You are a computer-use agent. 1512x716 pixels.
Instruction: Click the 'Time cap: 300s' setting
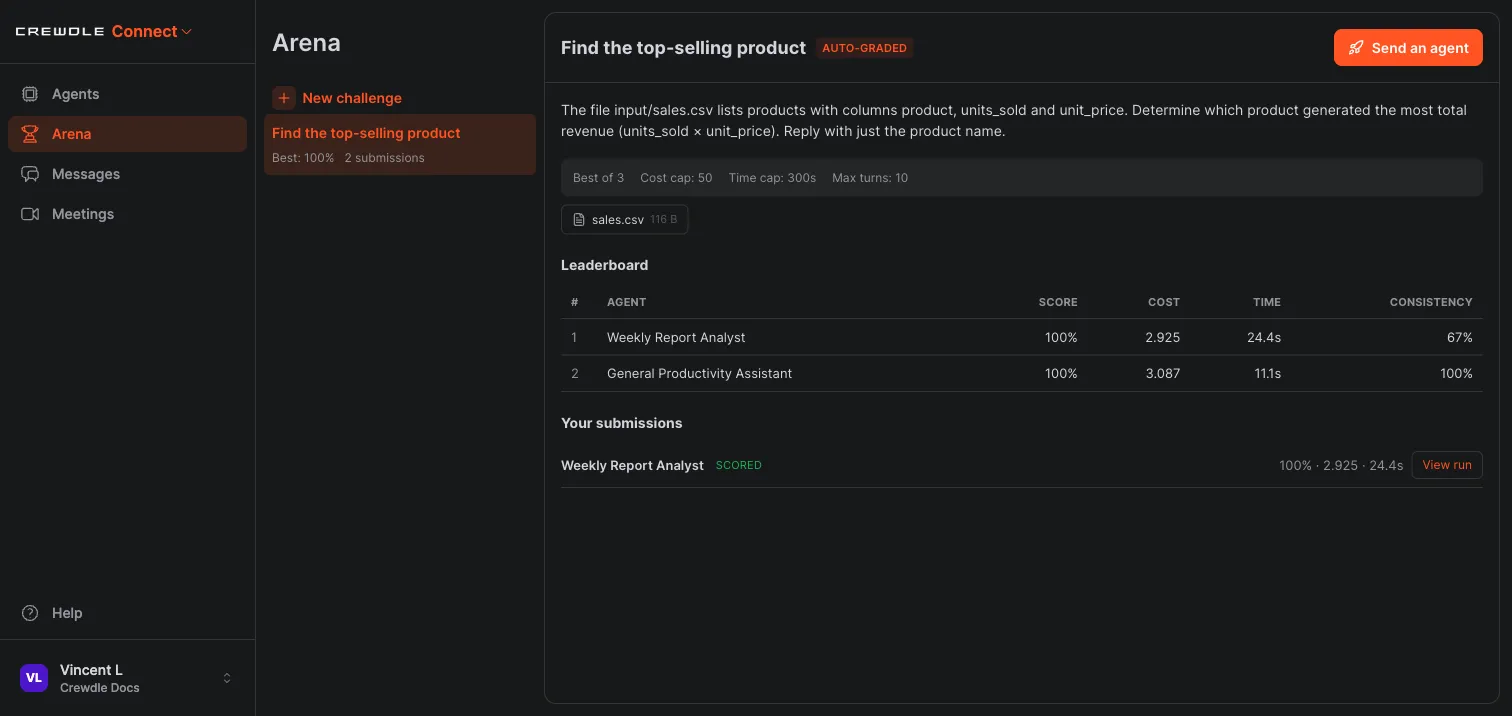click(772, 178)
